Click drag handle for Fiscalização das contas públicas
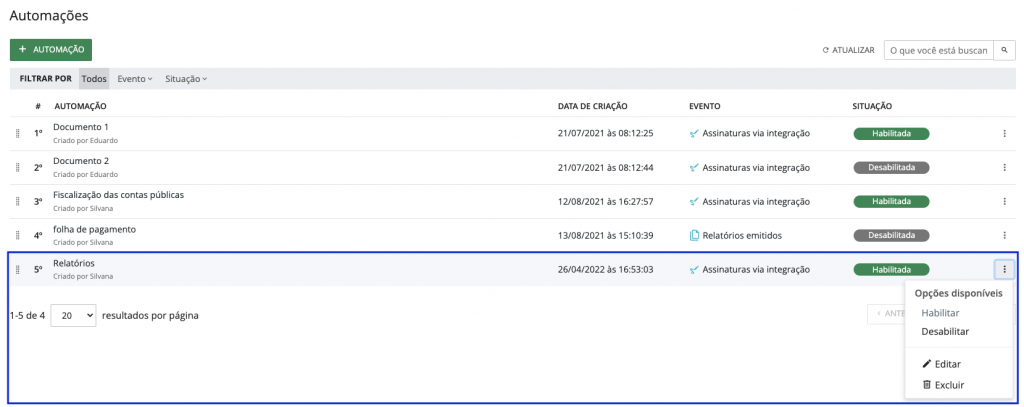The image size is (1024, 407). (x=17, y=202)
